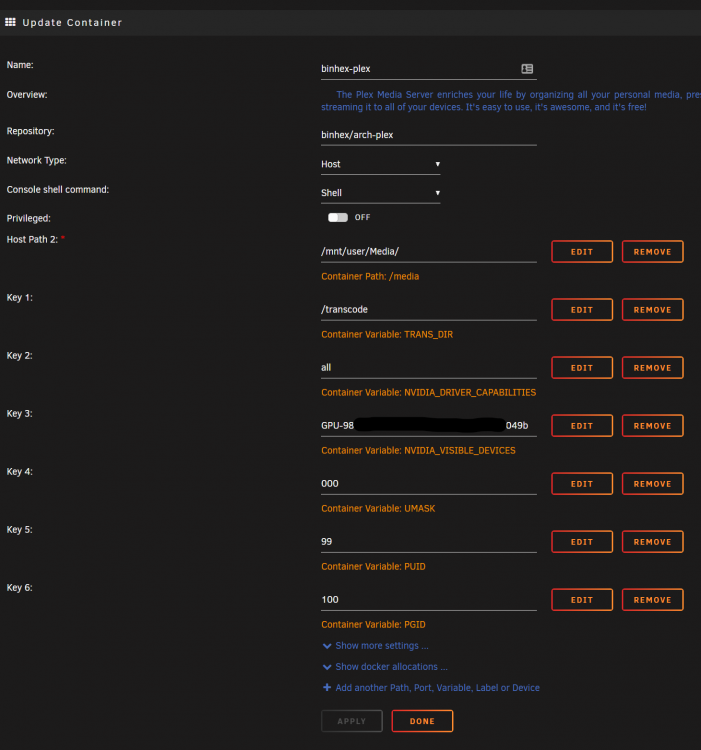Screen dimensions: 701x750
Task: Click the Plex overview description text
Action: [511, 101]
